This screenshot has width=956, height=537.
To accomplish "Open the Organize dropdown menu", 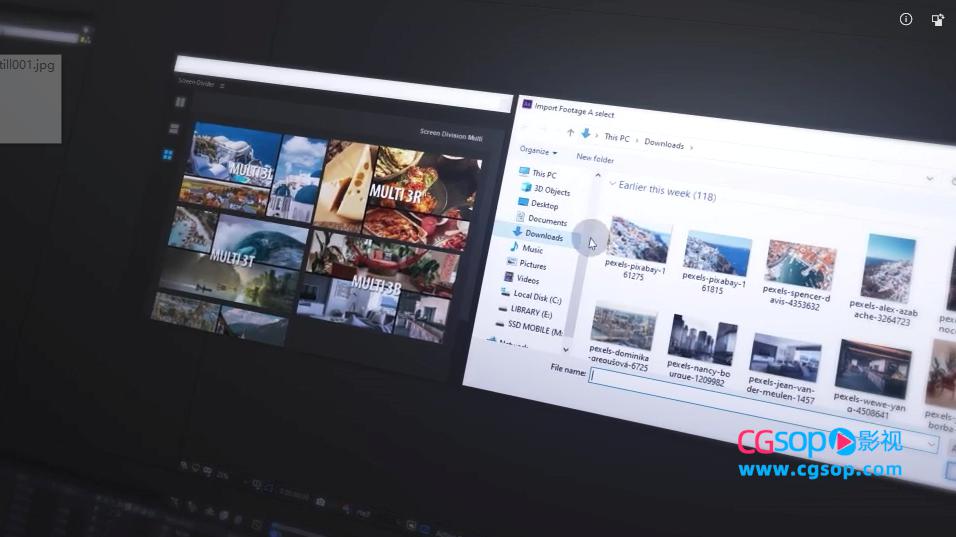I will click(x=538, y=151).
